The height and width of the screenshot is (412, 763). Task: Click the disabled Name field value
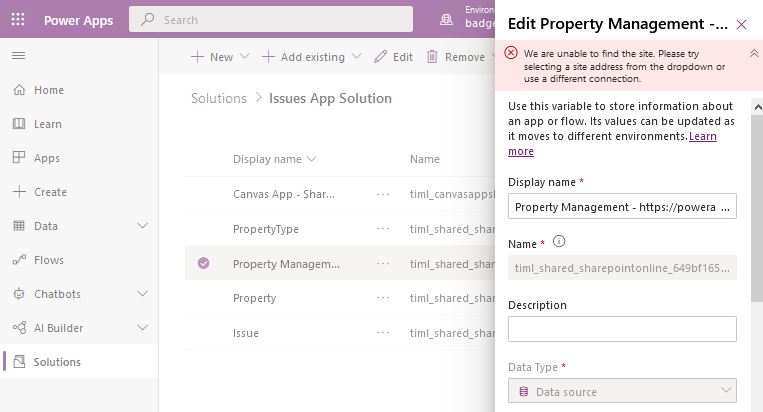pos(622,268)
